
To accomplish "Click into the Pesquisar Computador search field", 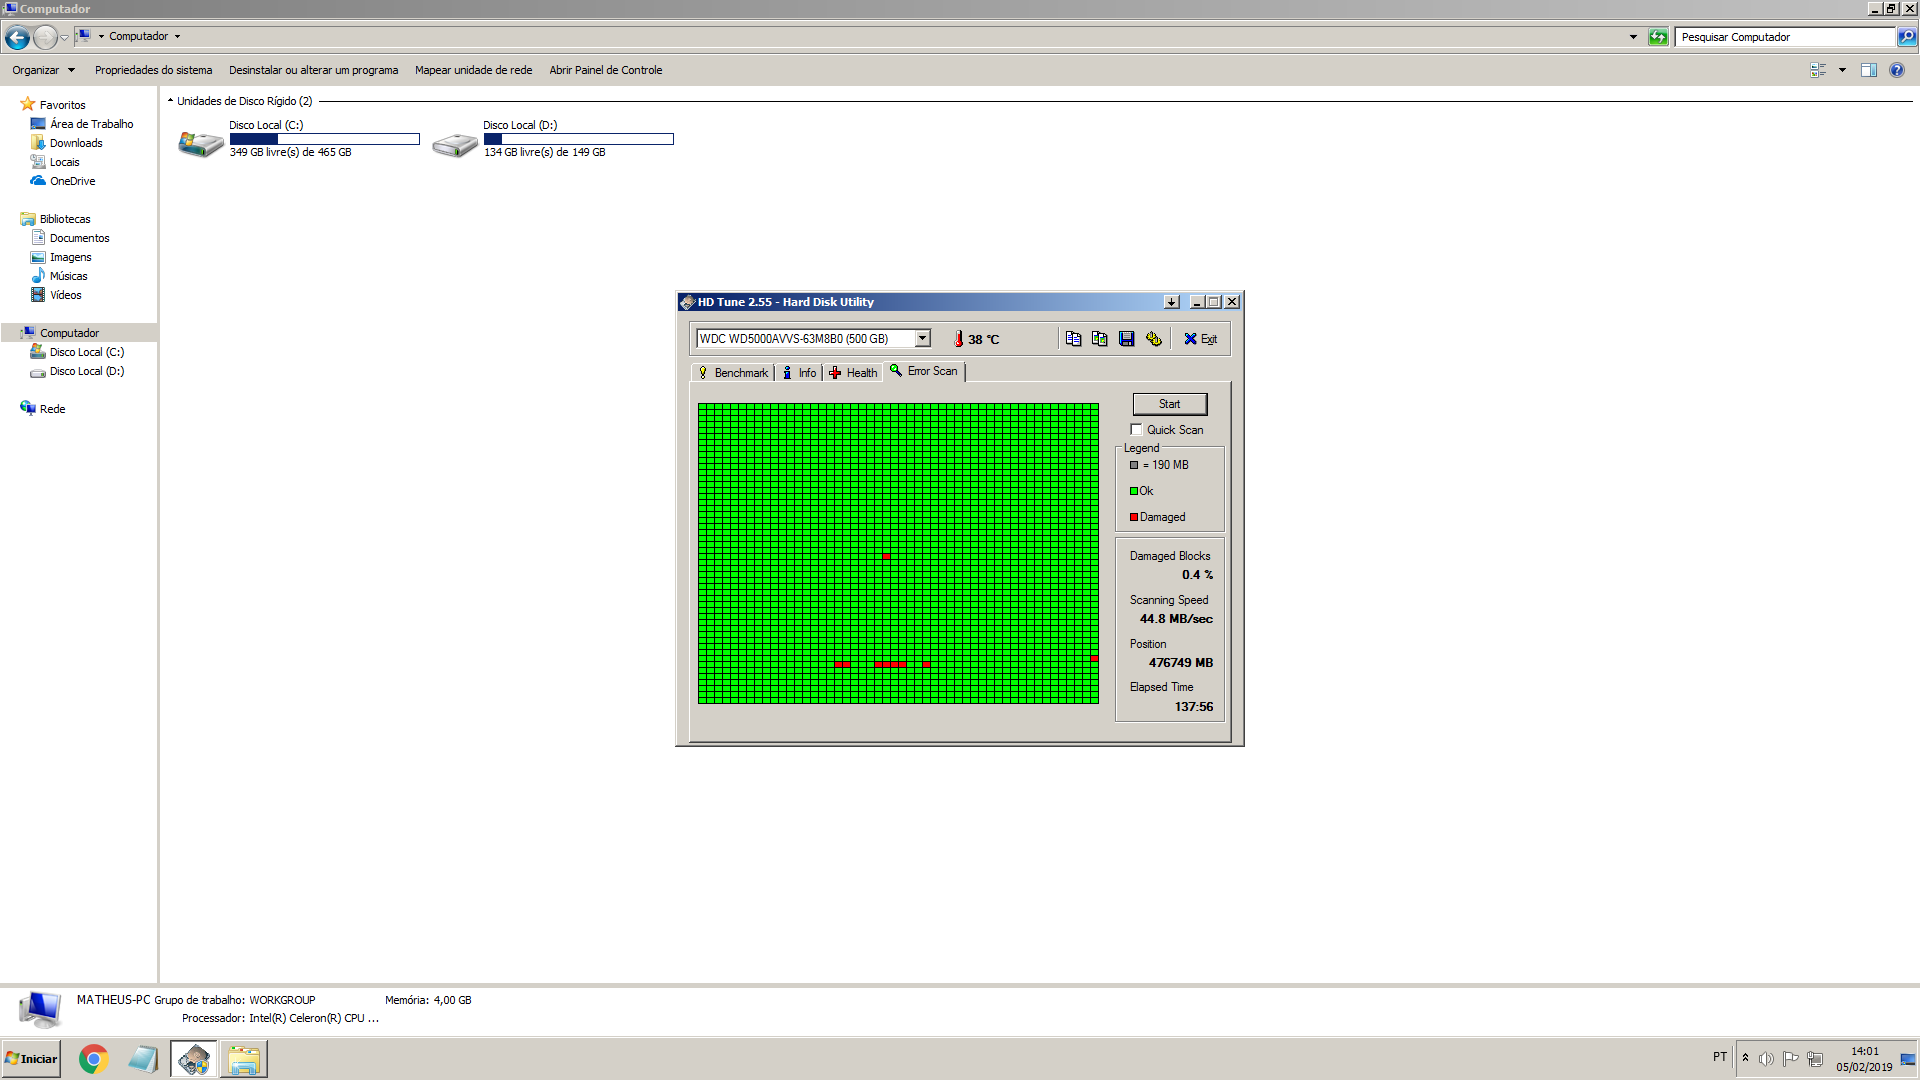I will [1785, 37].
